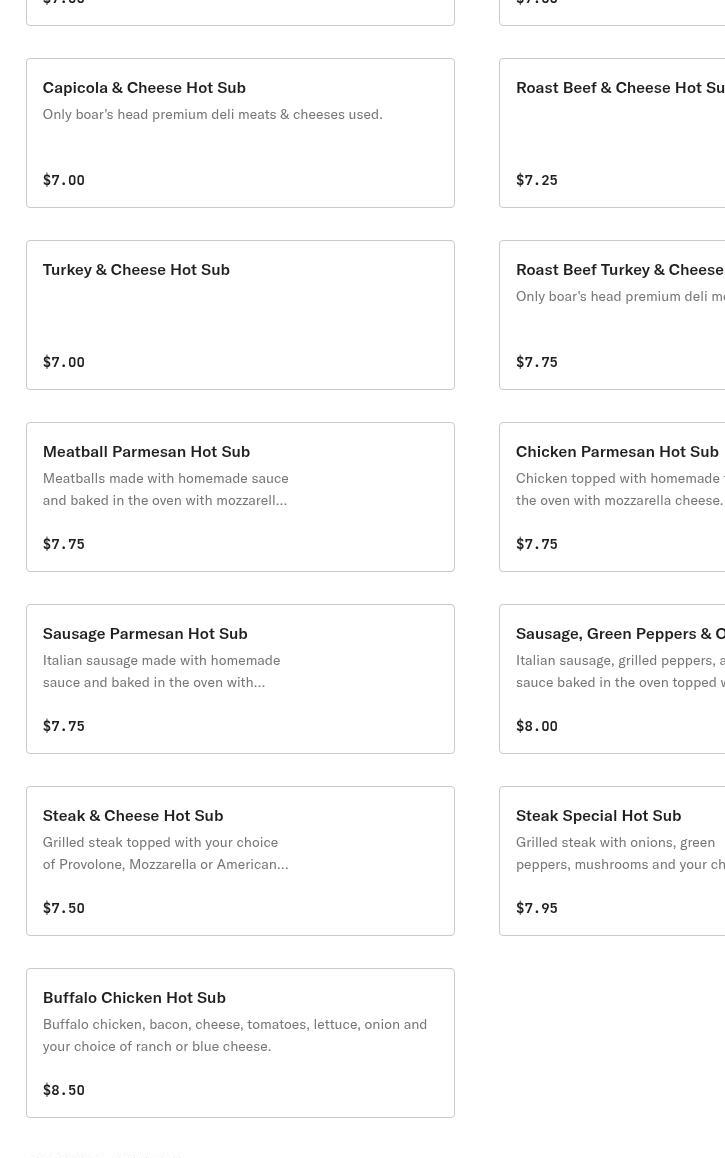Image resolution: width=725 pixels, height=1158 pixels.
Task: Choose the Turkey & Cheese Hot Sub
Action: pos(240,315)
